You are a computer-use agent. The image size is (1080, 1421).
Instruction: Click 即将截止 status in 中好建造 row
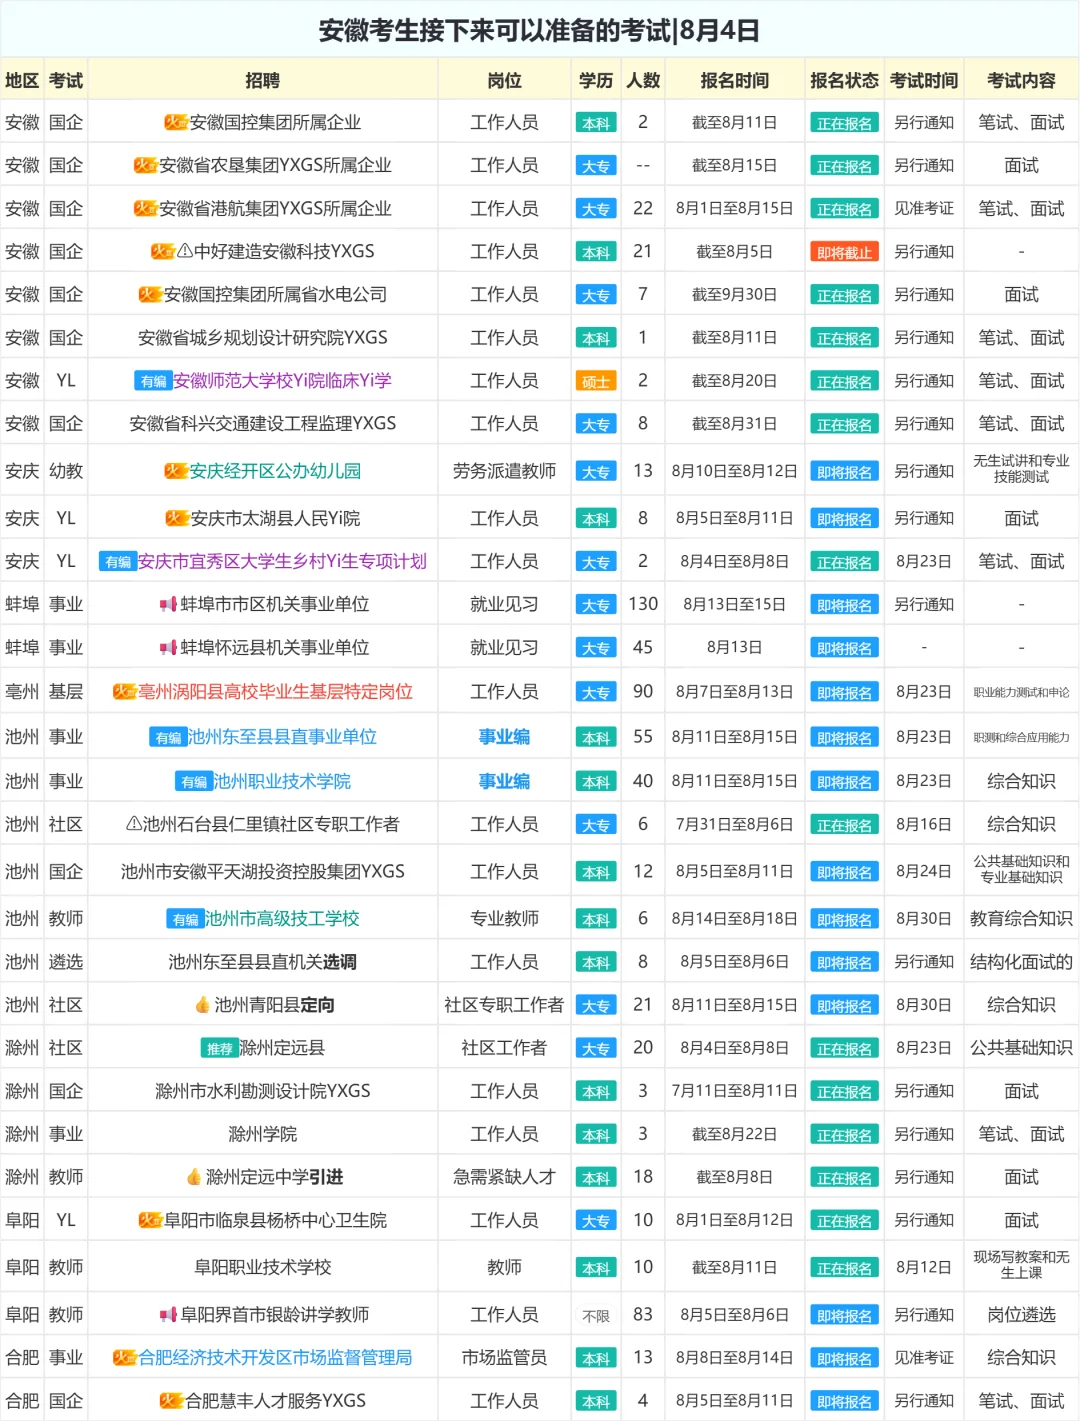point(844,253)
